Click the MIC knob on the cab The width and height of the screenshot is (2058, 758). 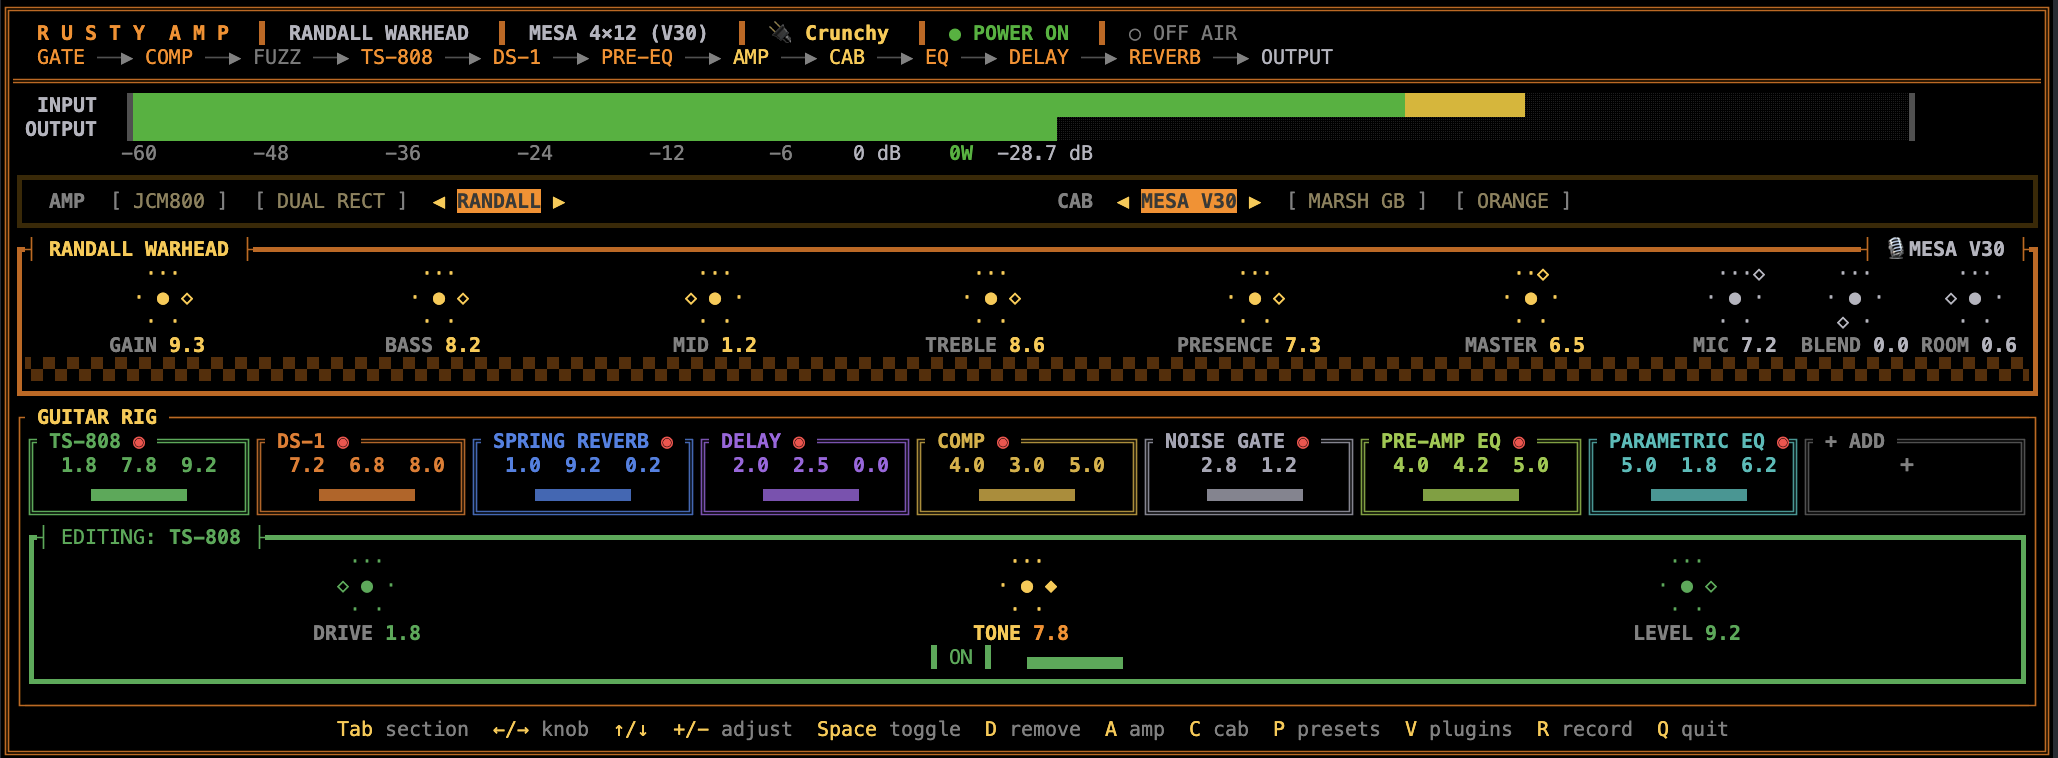(1735, 298)
